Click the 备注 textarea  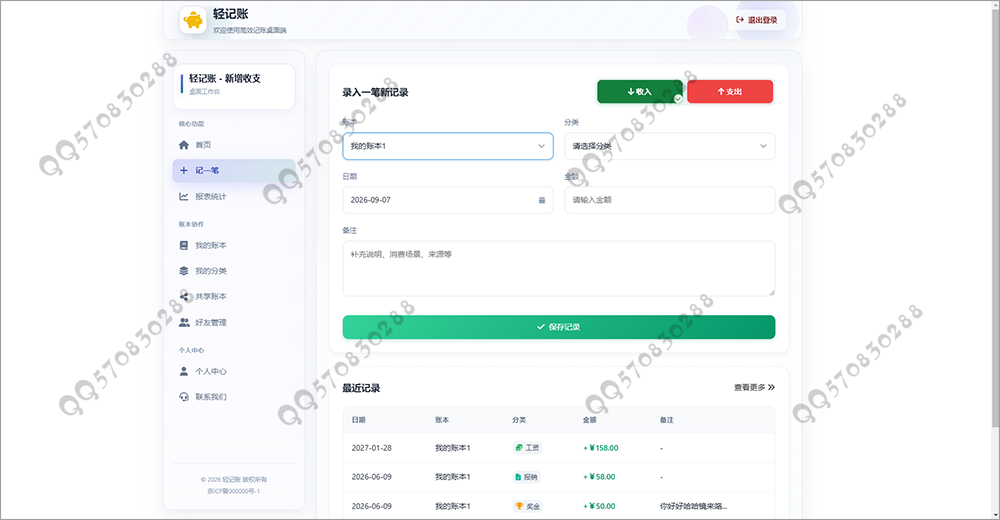pyautogui.click(x=559, y=269)
